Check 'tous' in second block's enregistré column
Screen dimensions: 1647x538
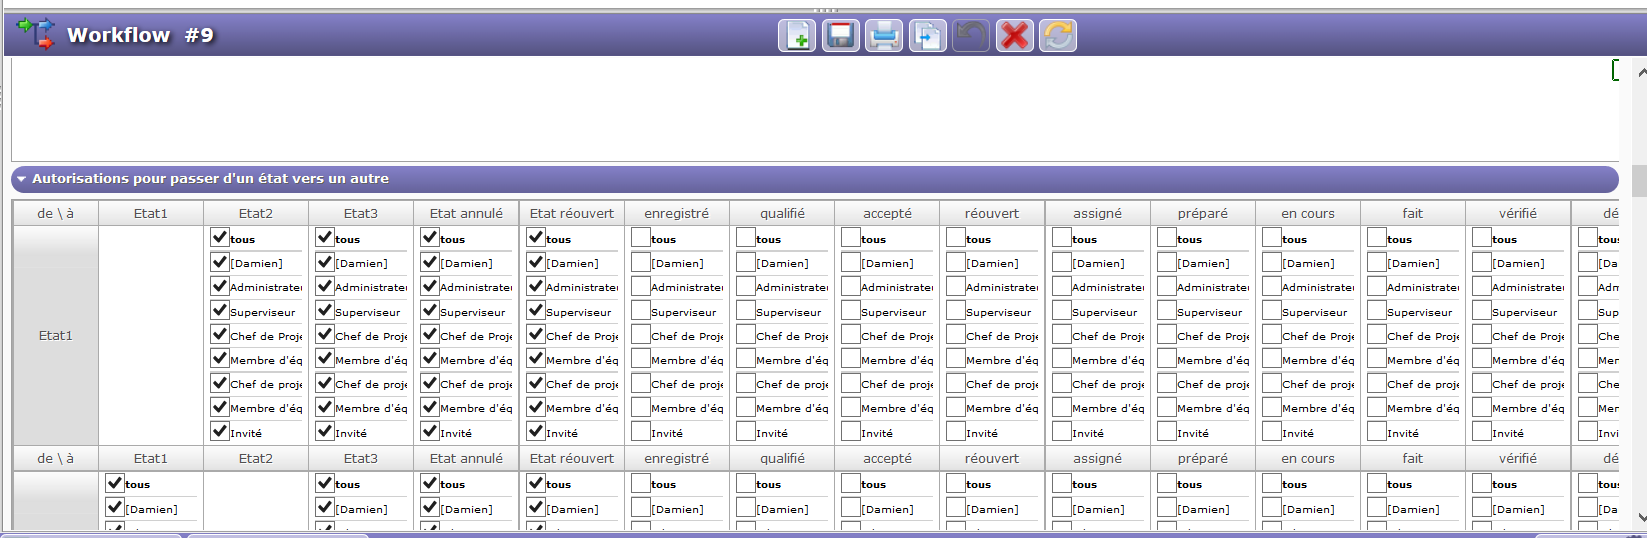click(641, 482)
